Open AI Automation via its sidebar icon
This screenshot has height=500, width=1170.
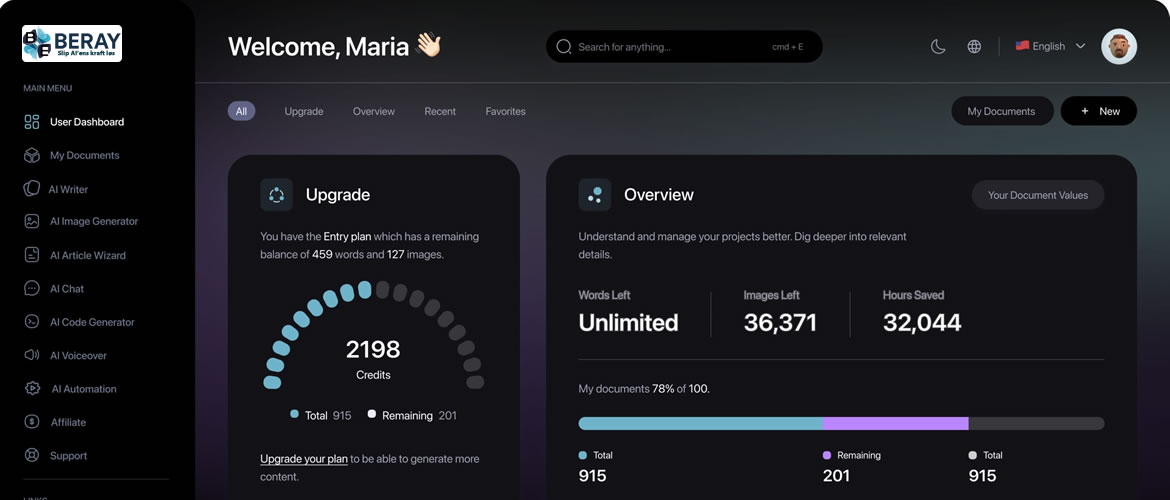click(32, 389)
